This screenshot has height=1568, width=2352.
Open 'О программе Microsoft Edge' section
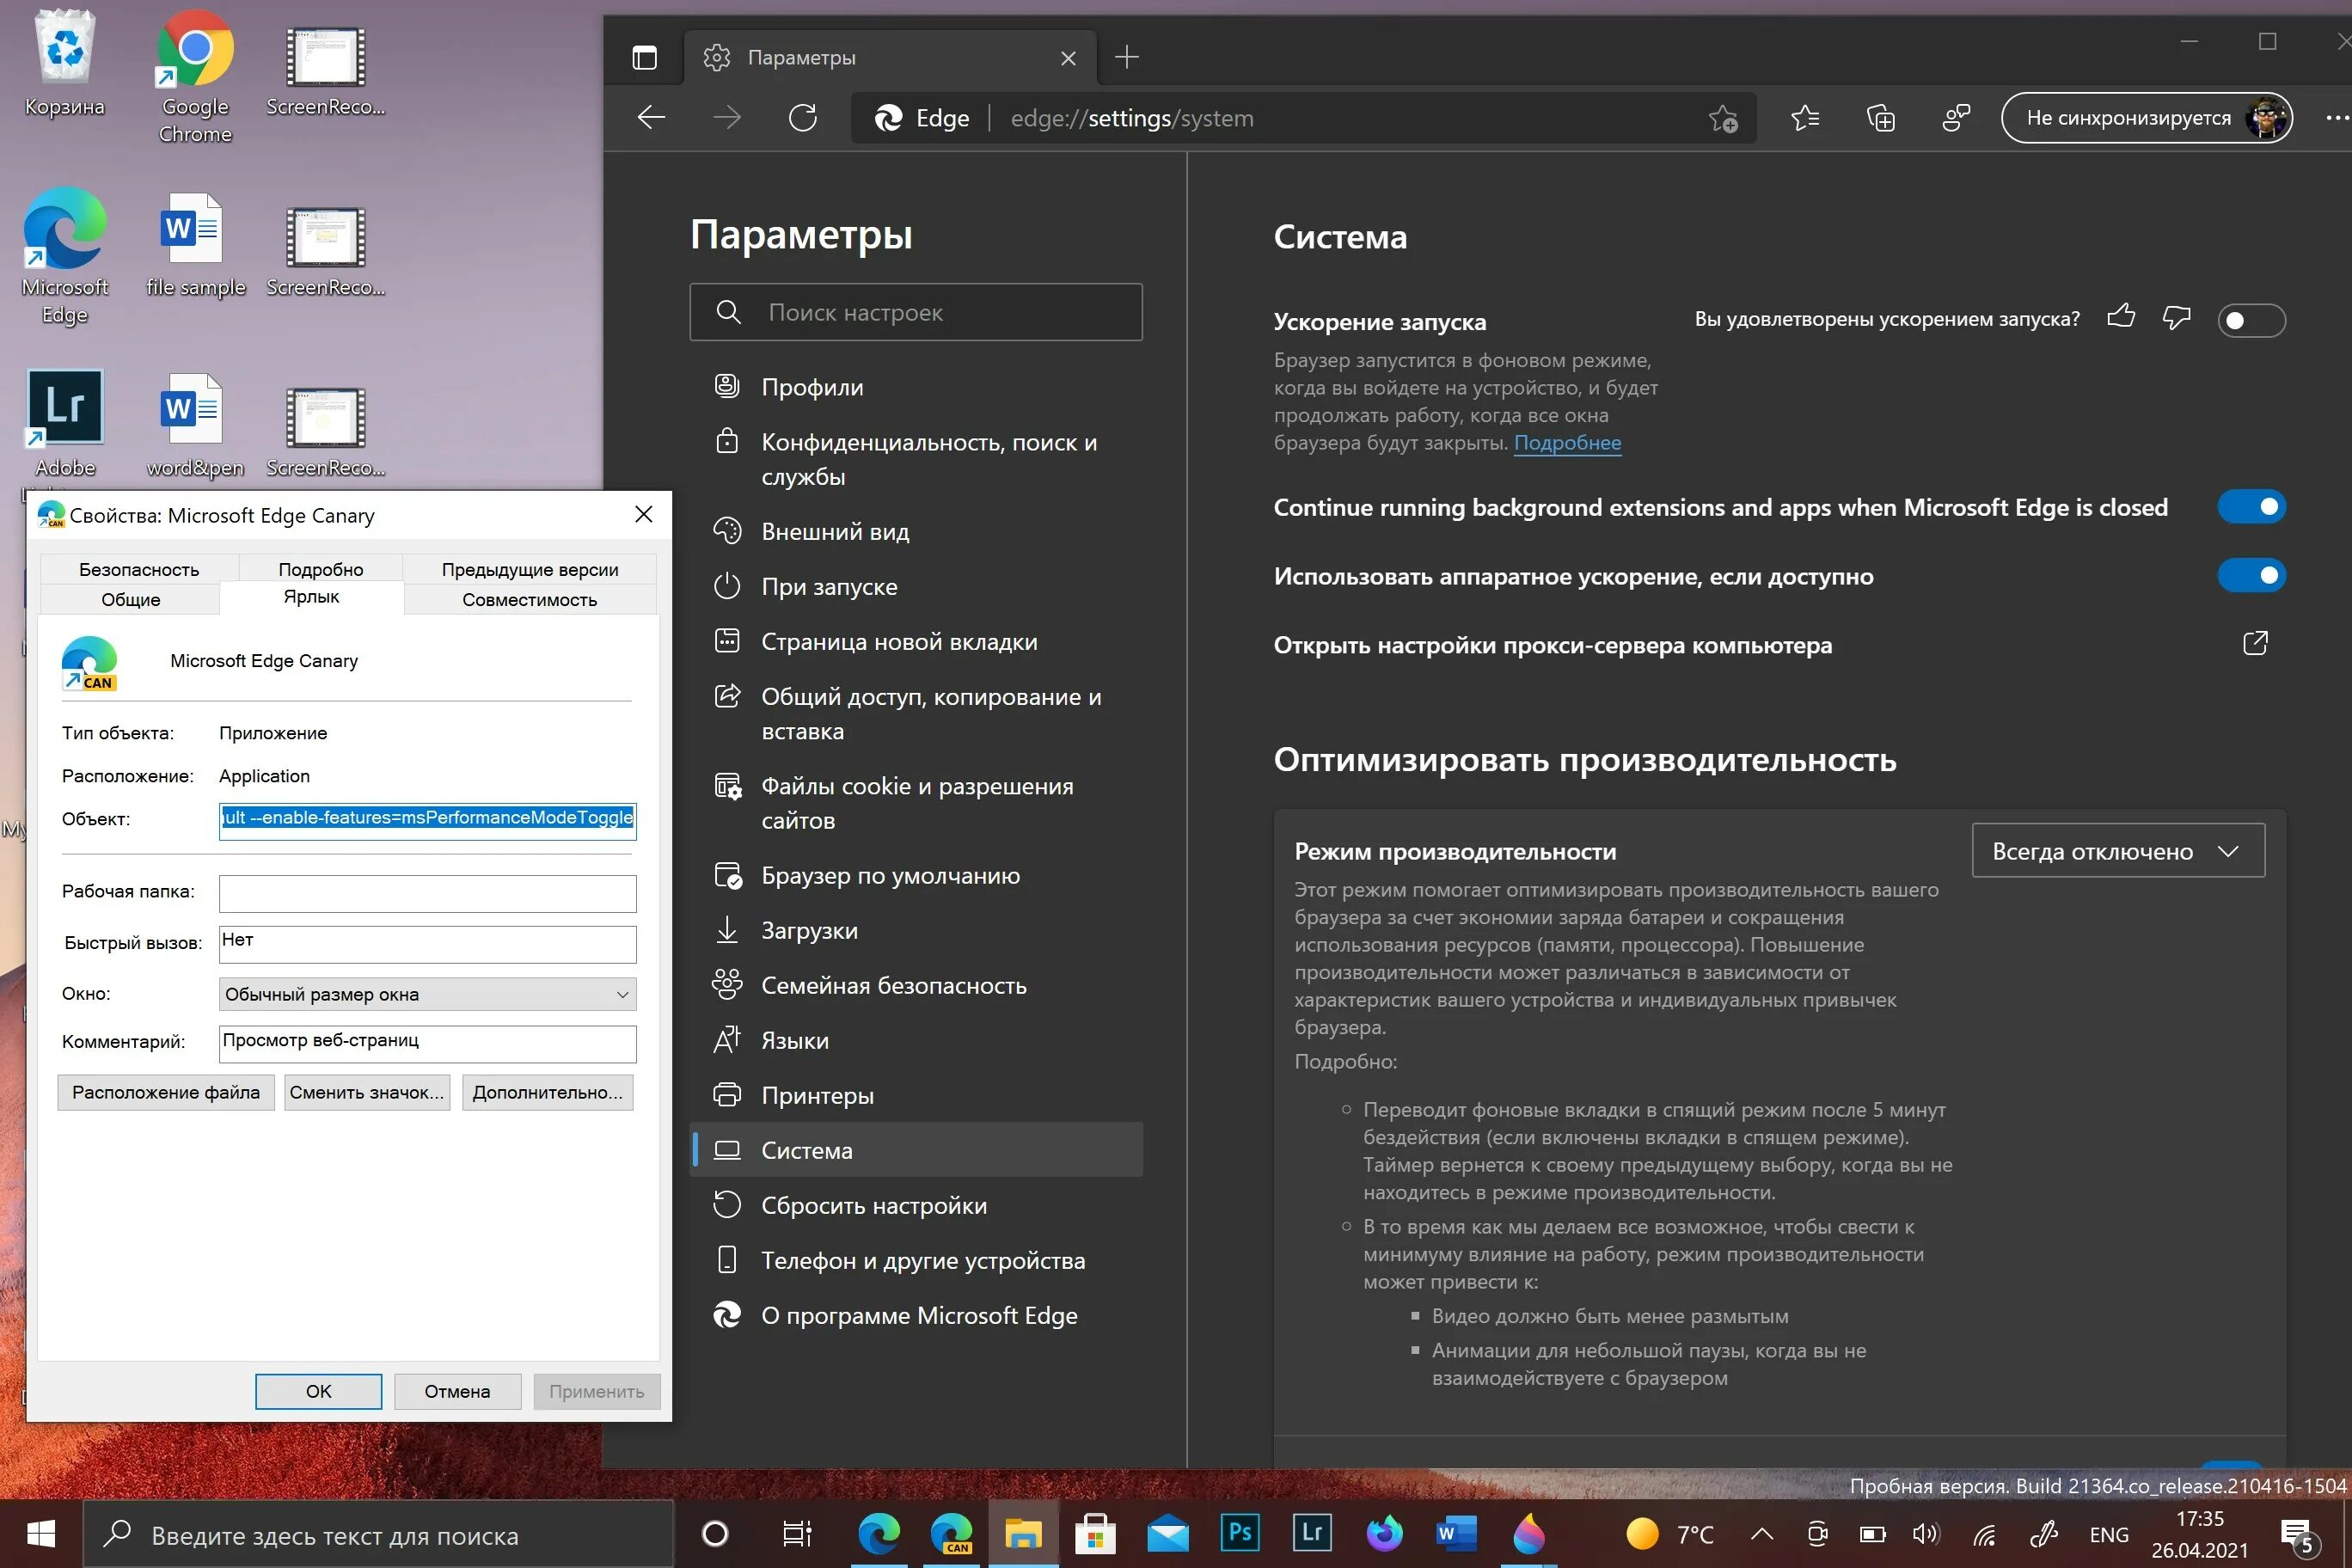[x=916, y=1315]
